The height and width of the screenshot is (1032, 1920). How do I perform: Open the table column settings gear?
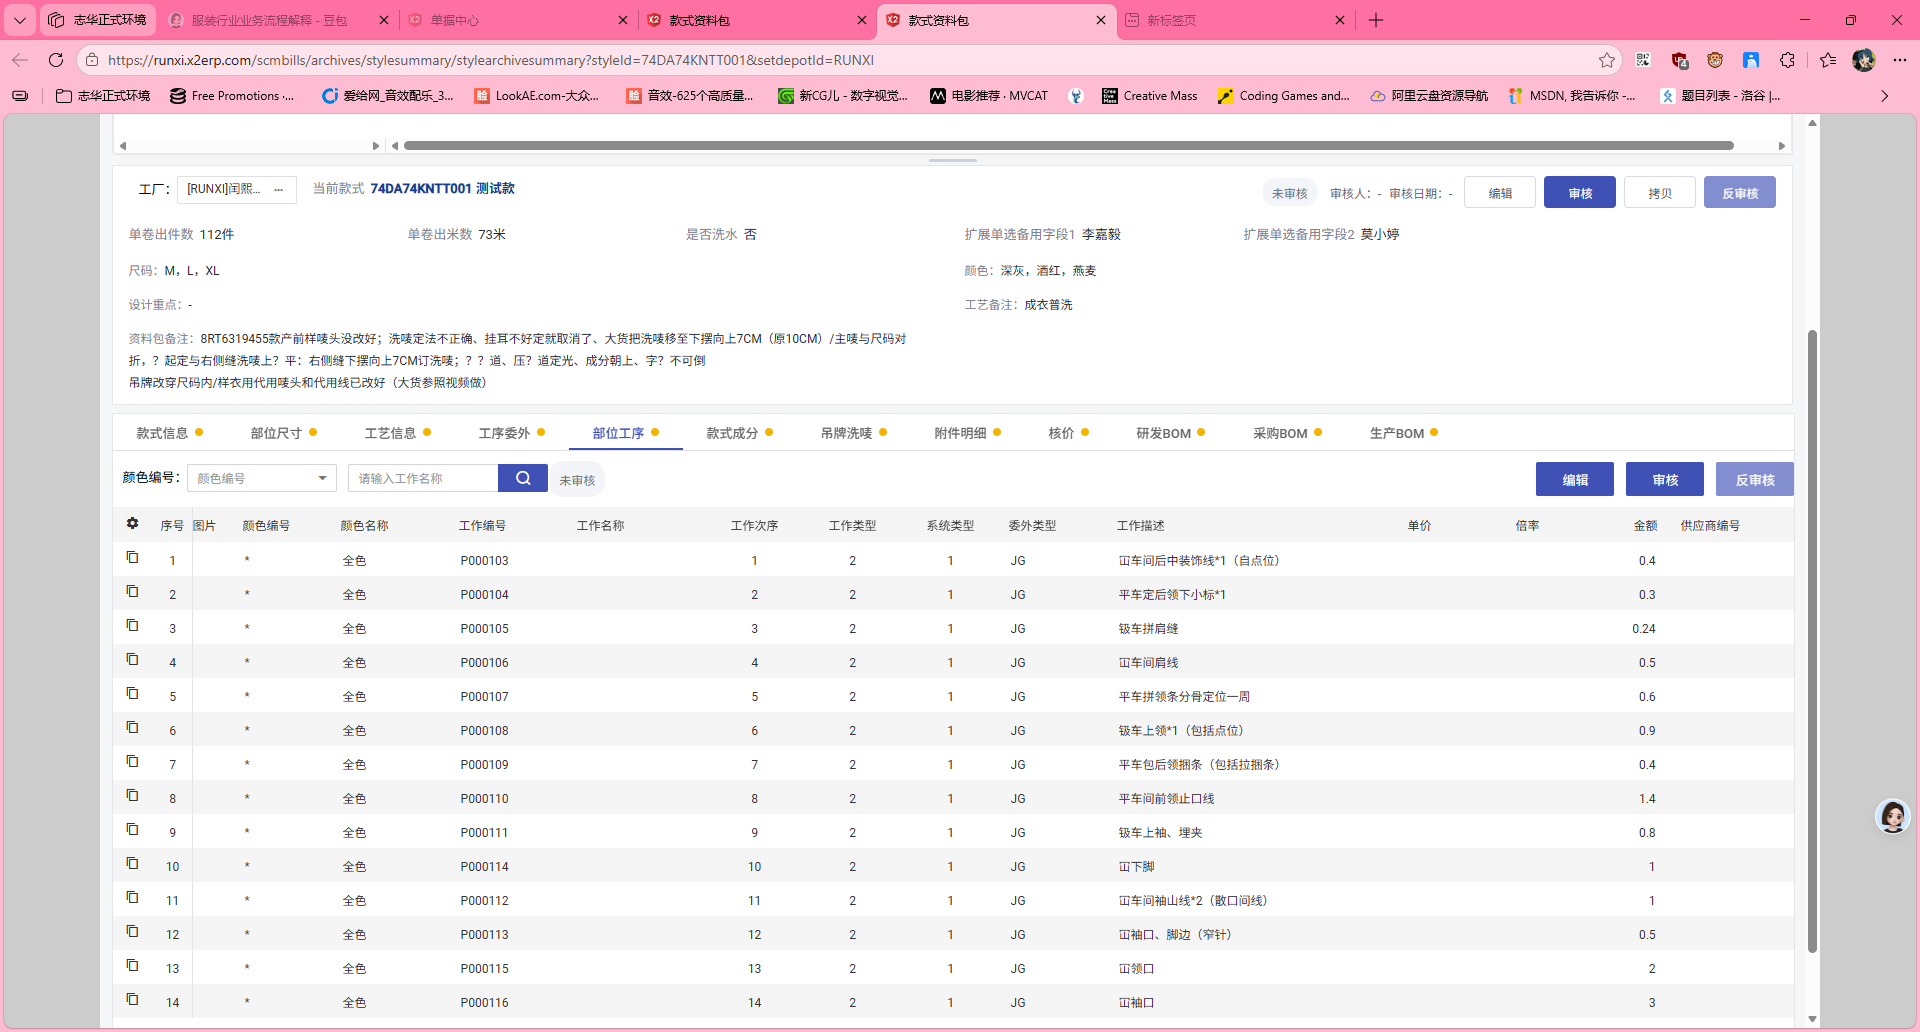click(x=132, y=523)
